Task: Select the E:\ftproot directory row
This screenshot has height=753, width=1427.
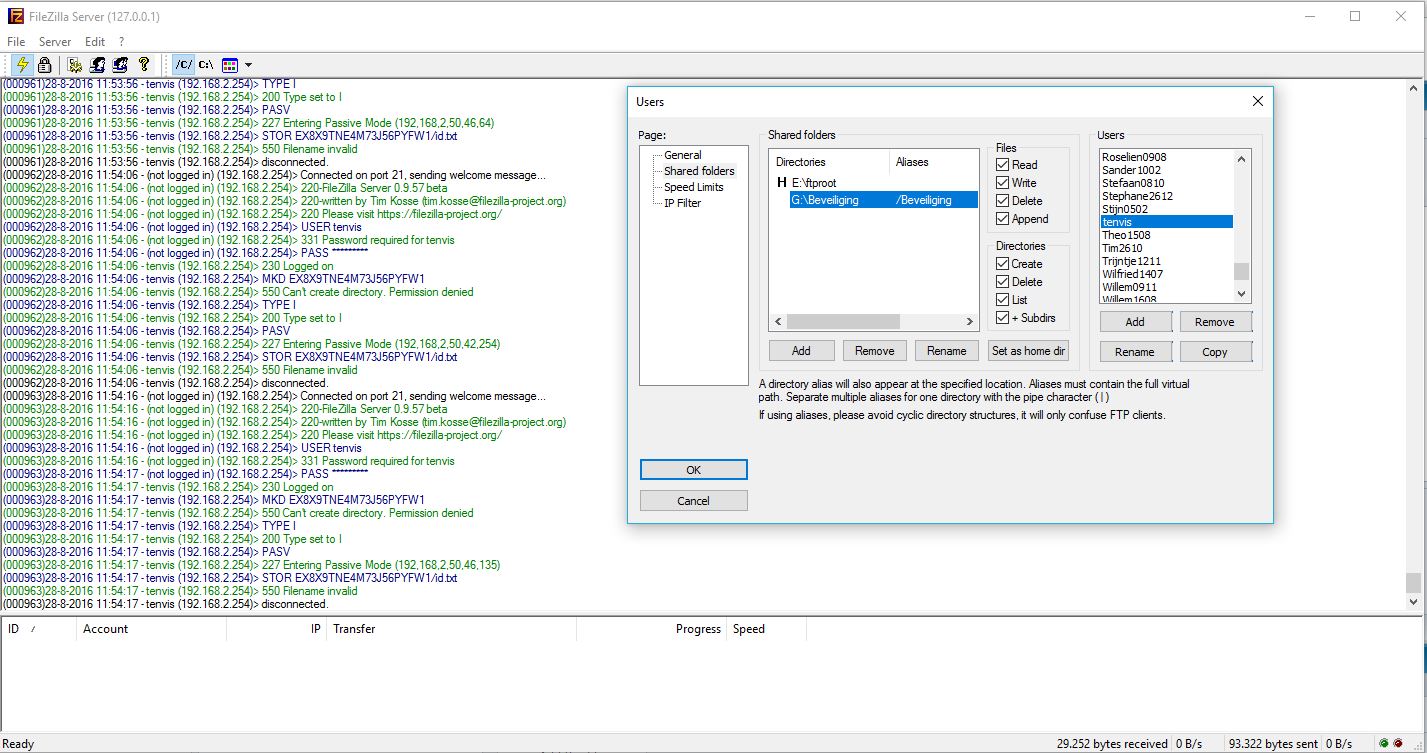Action: [x=874, y=184]
